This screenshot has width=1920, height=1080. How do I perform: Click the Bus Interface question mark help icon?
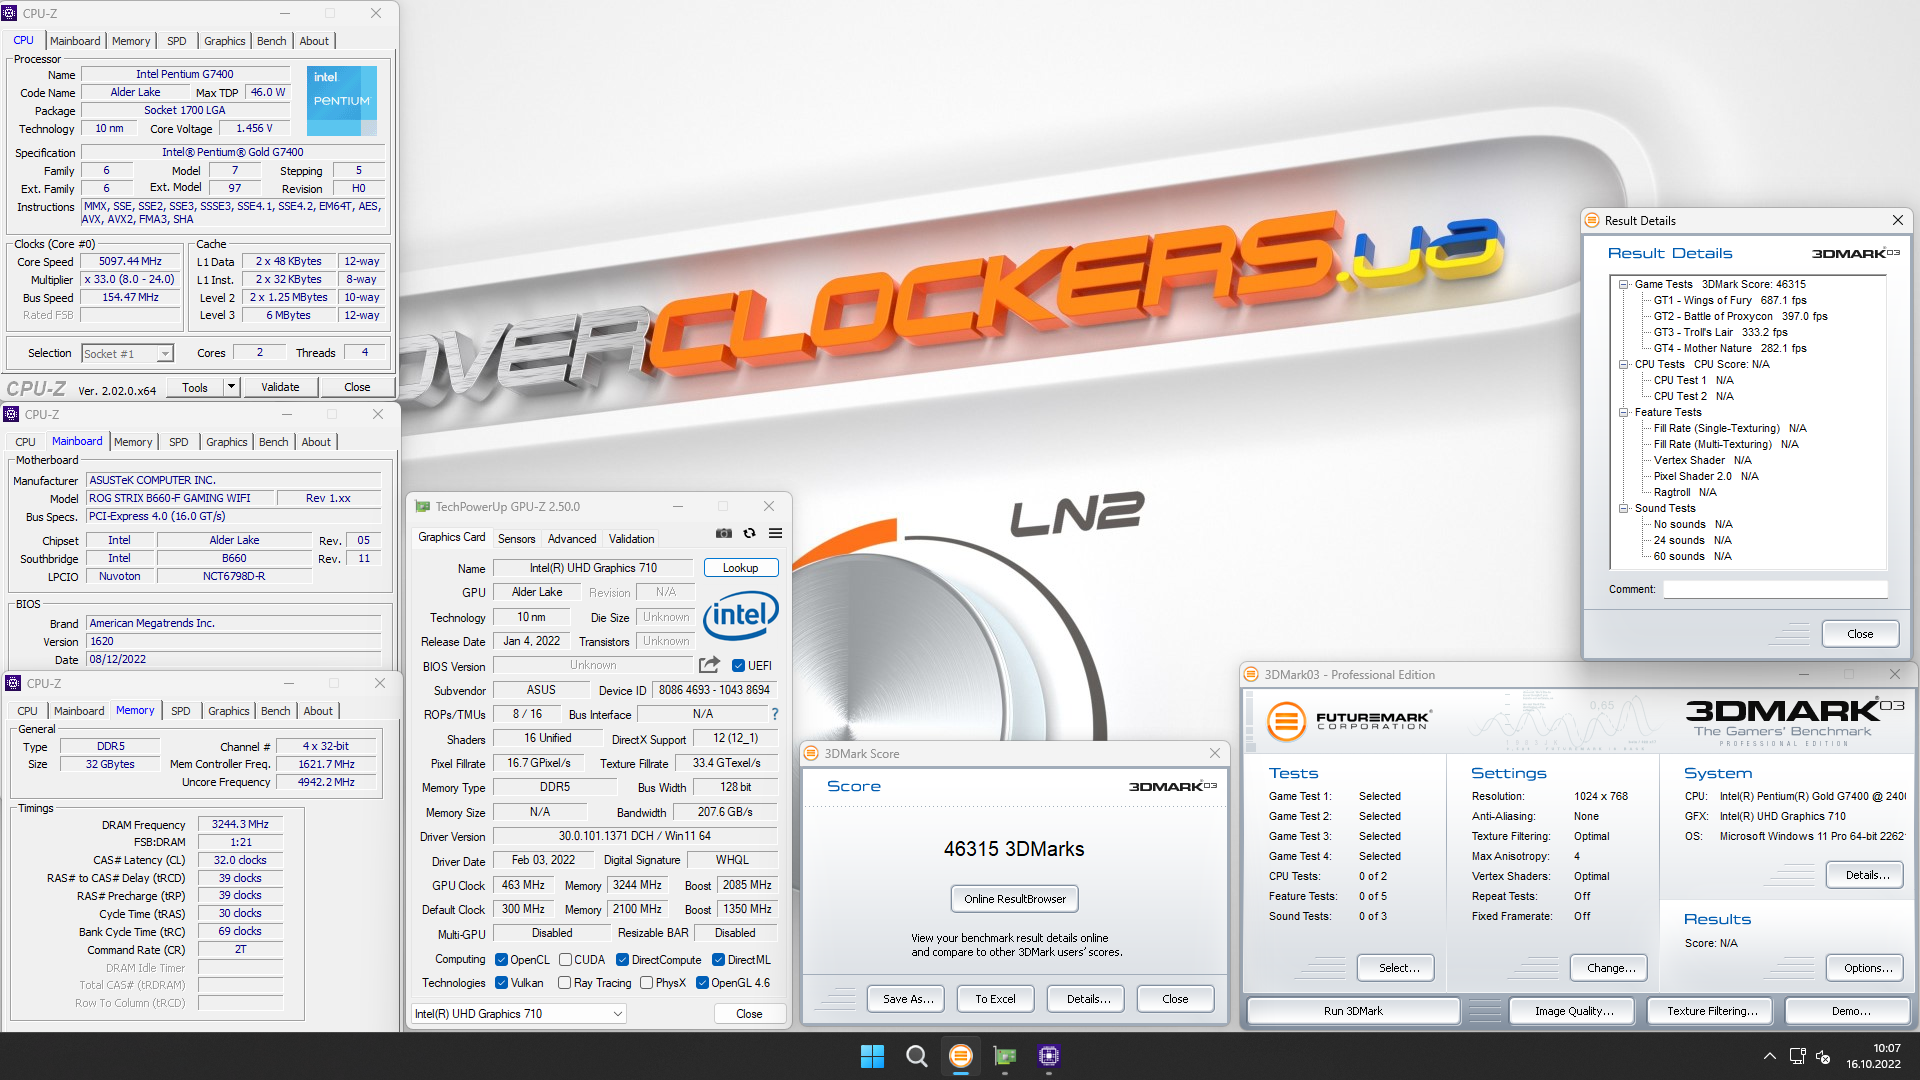pos(774,714)
